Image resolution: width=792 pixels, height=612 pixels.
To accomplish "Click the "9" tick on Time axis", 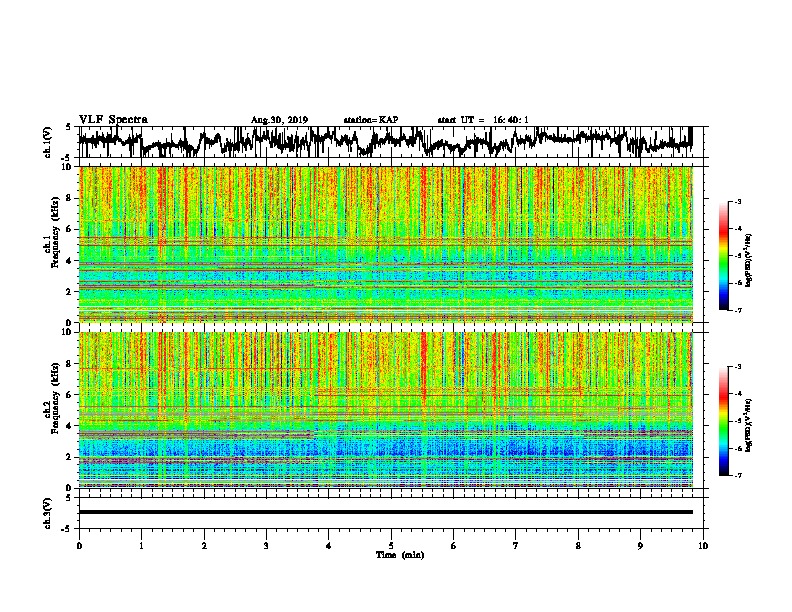I will pyautogui.click(x=640, y=546).
